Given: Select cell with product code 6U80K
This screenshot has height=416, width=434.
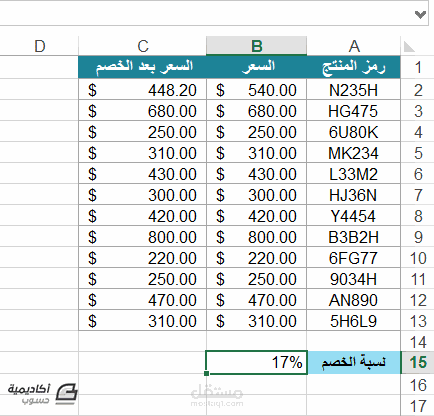Looking at the screenshot, I should pyautogui.click(x=354, y=132).
